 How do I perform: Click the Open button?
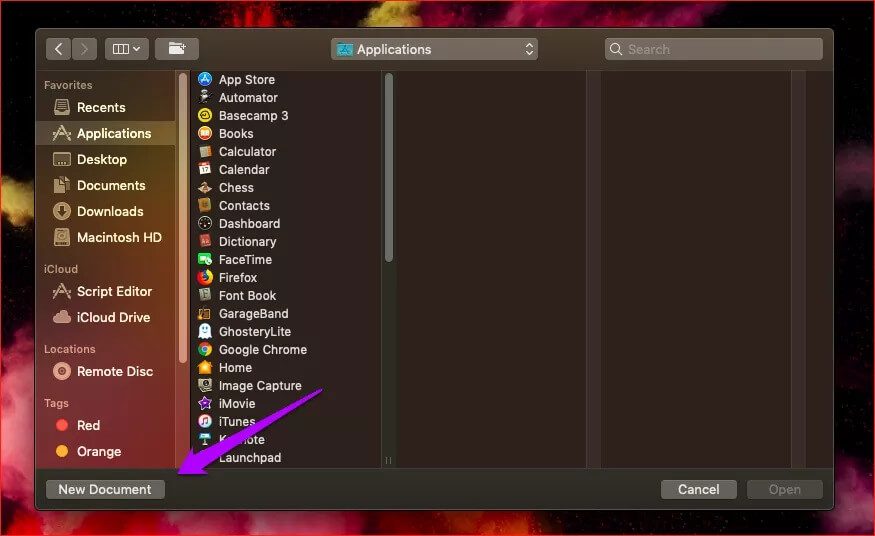click(x=785, y=489)
